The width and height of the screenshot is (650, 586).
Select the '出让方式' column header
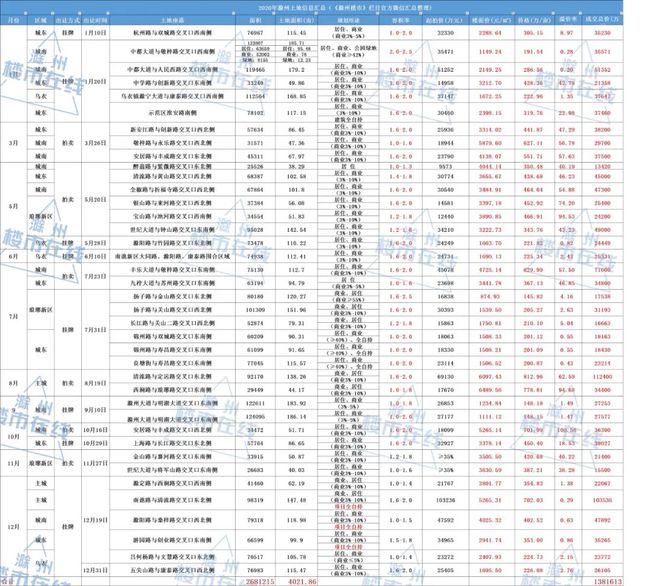tap(68, 20)
